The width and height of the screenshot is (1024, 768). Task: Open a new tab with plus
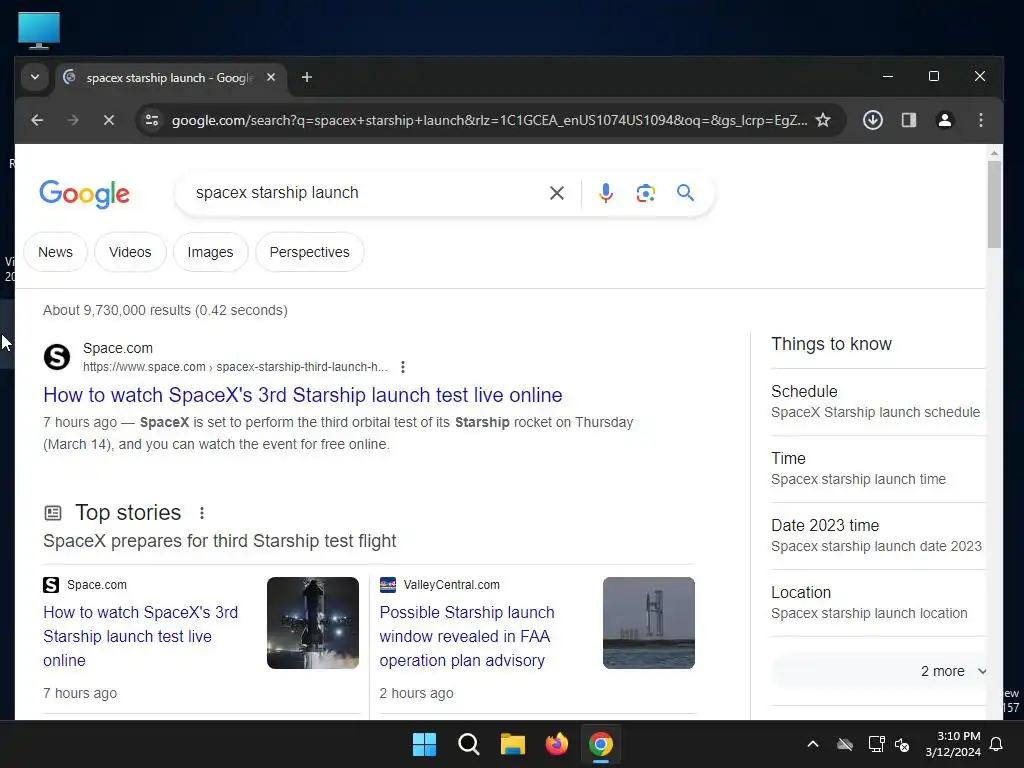[x=306, y=78]
